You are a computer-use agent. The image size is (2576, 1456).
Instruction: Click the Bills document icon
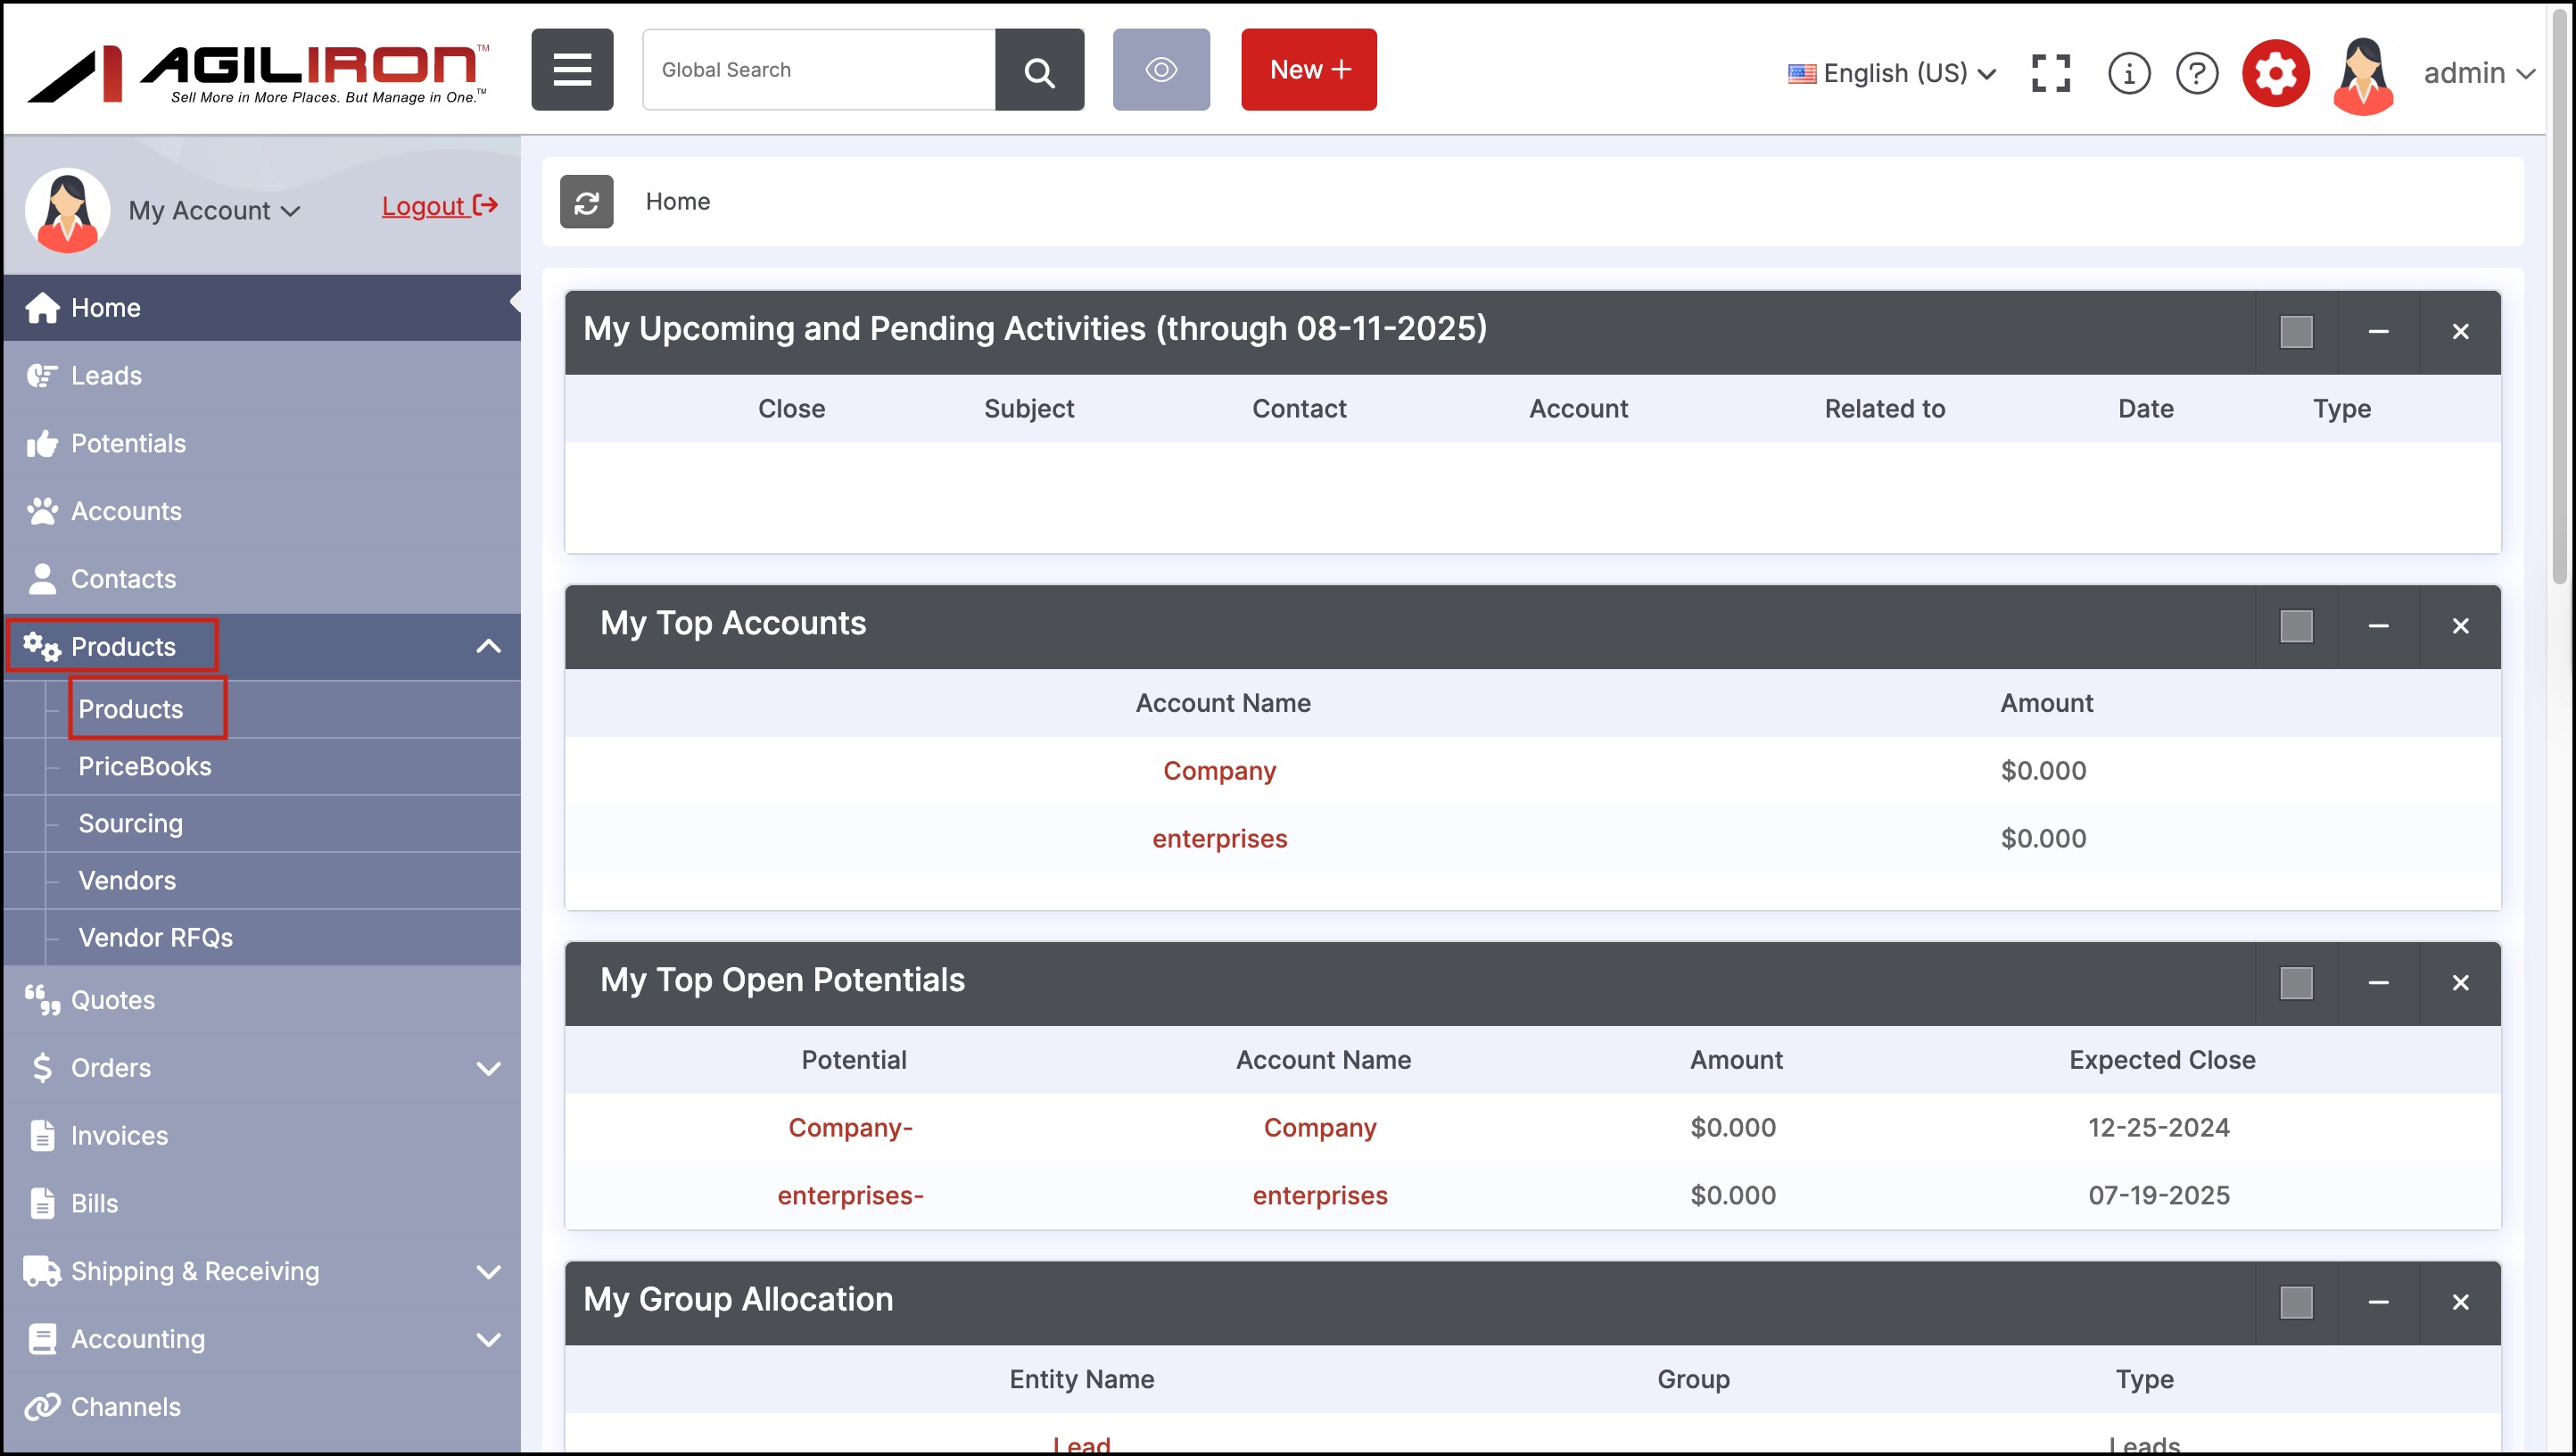tap(42, 1203)
